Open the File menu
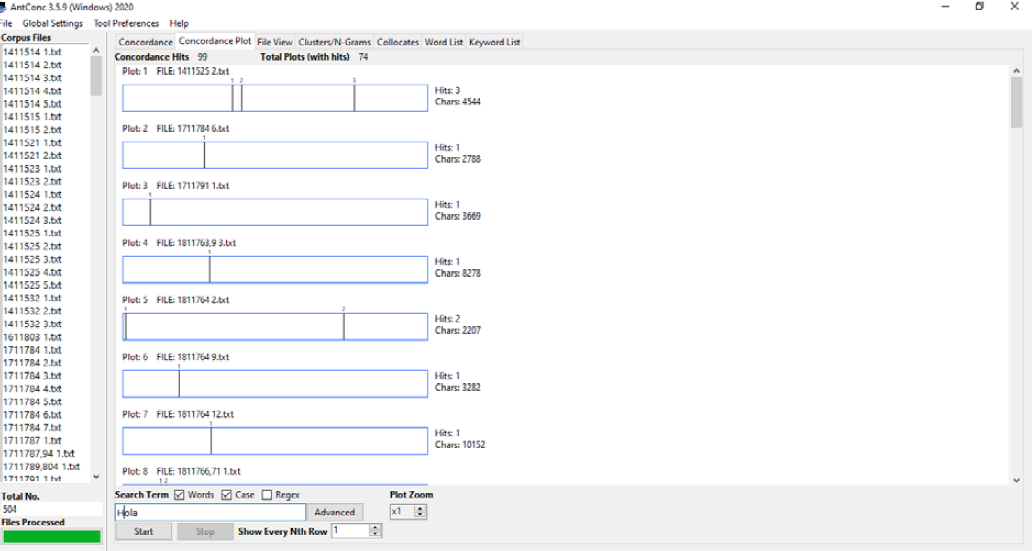Image resolution: width=1032 pixels, height=551 pixels. (6, 23)
